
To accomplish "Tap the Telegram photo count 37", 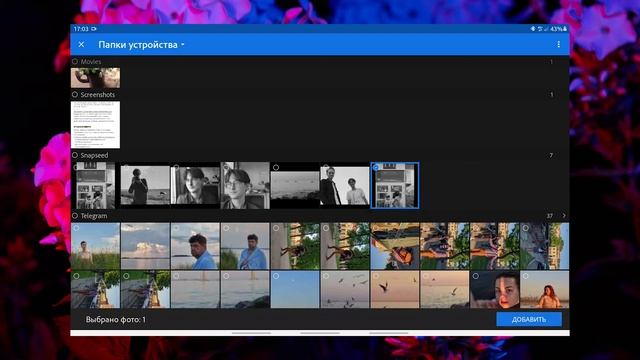I will pyautogui.click(x=550, y=216).
